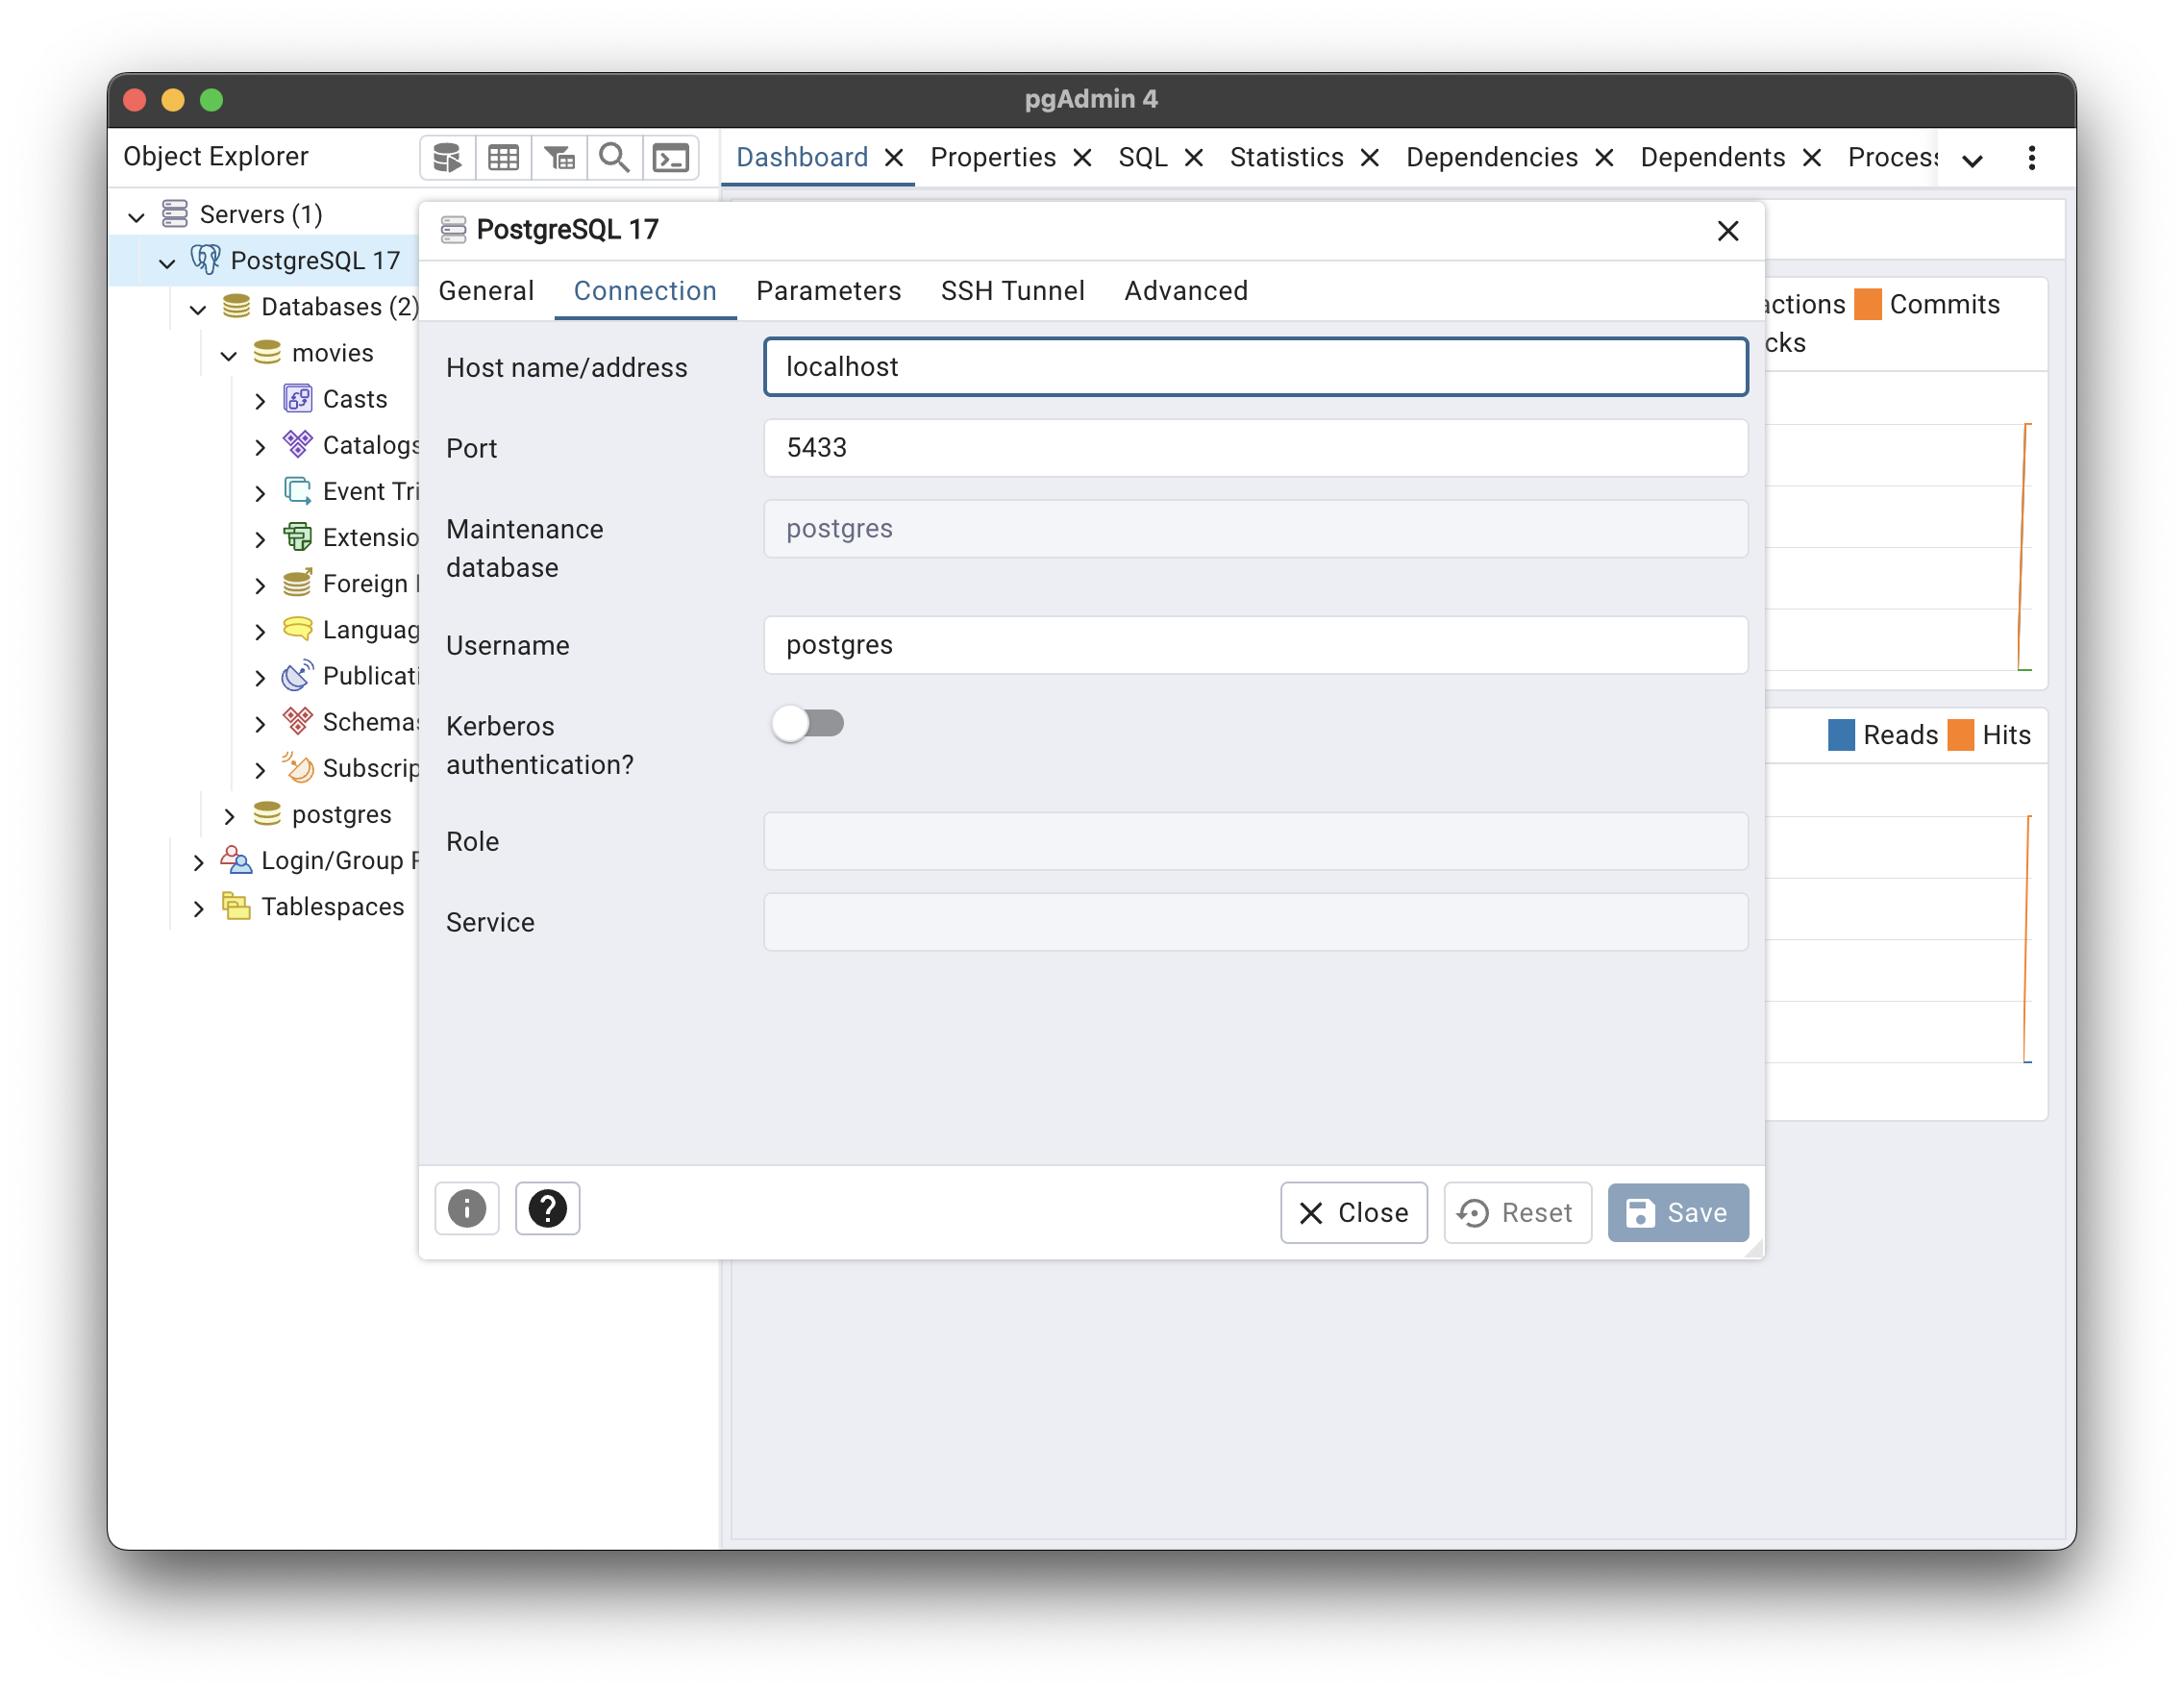Viewport: 2184px width, 1692px height.
Task: Click the help question mark icon
Action: [547, 1209]
